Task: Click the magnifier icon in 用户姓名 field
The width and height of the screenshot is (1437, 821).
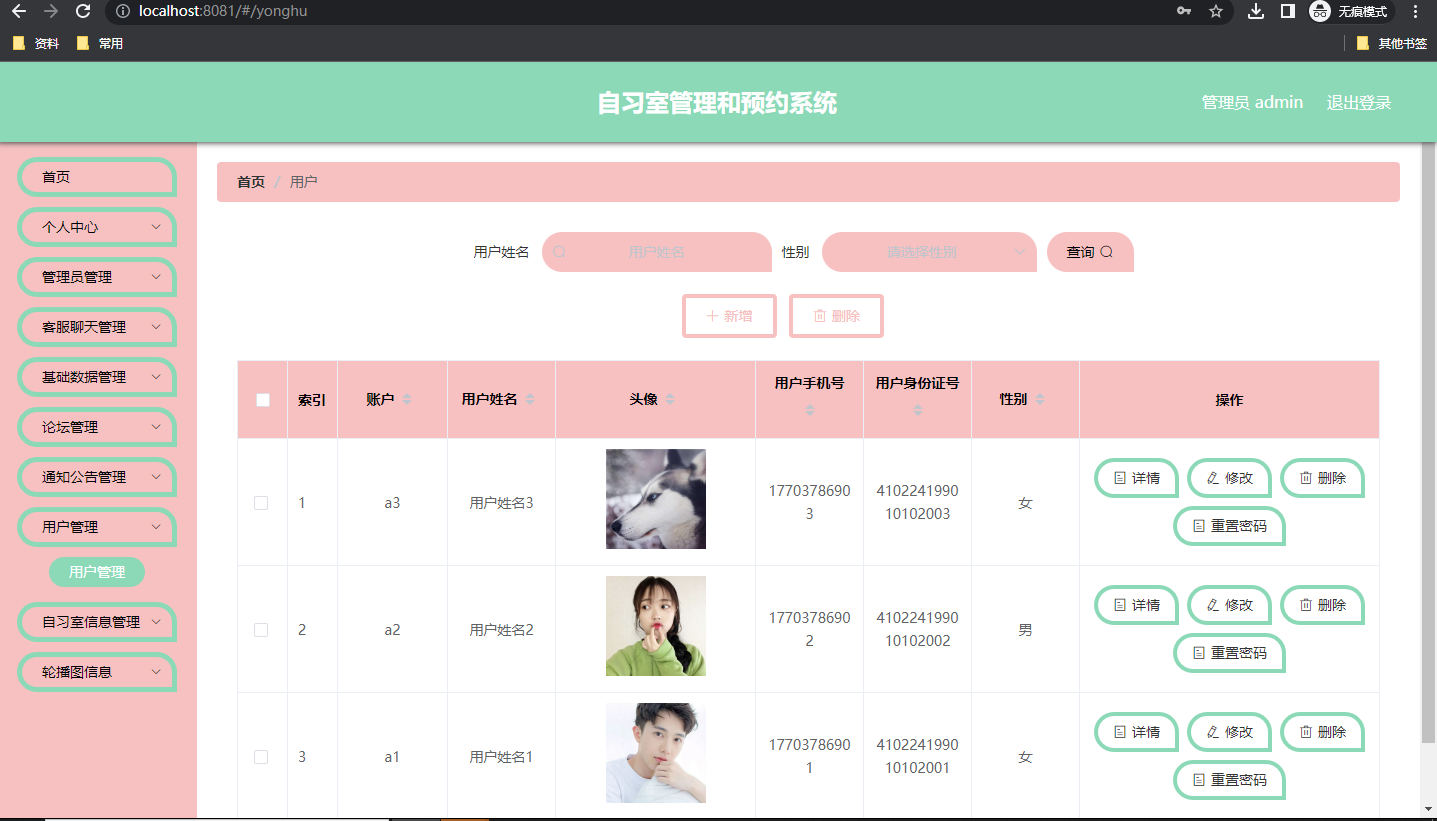Action: click(559, 252)
